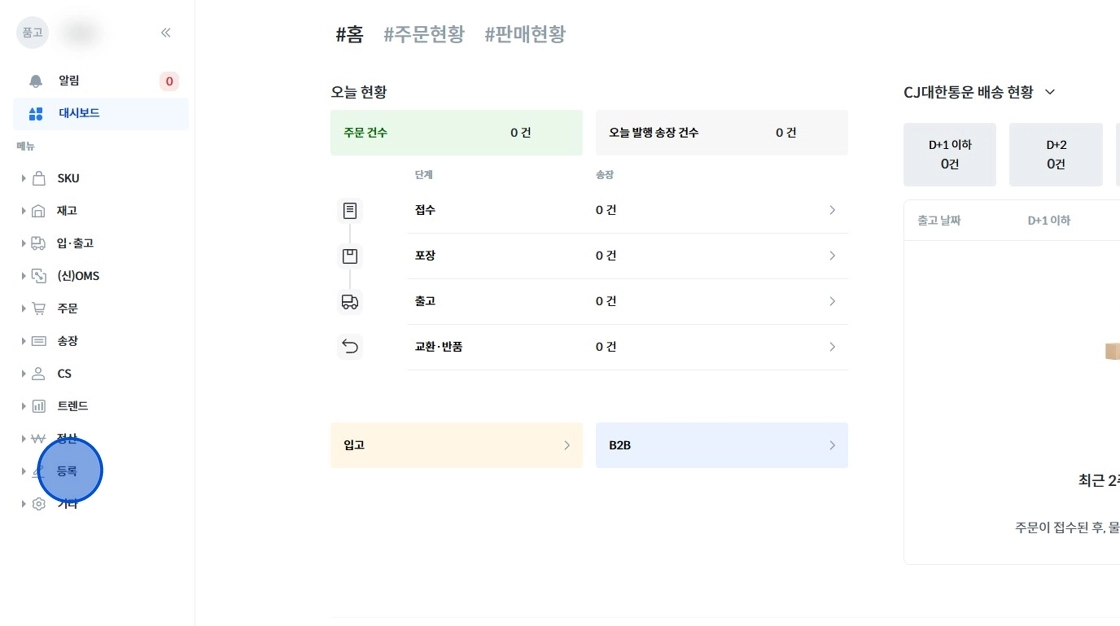Click the 트렌드 chart icon
The height and width of the screenshot is (626, 1120).
point(39,406)
